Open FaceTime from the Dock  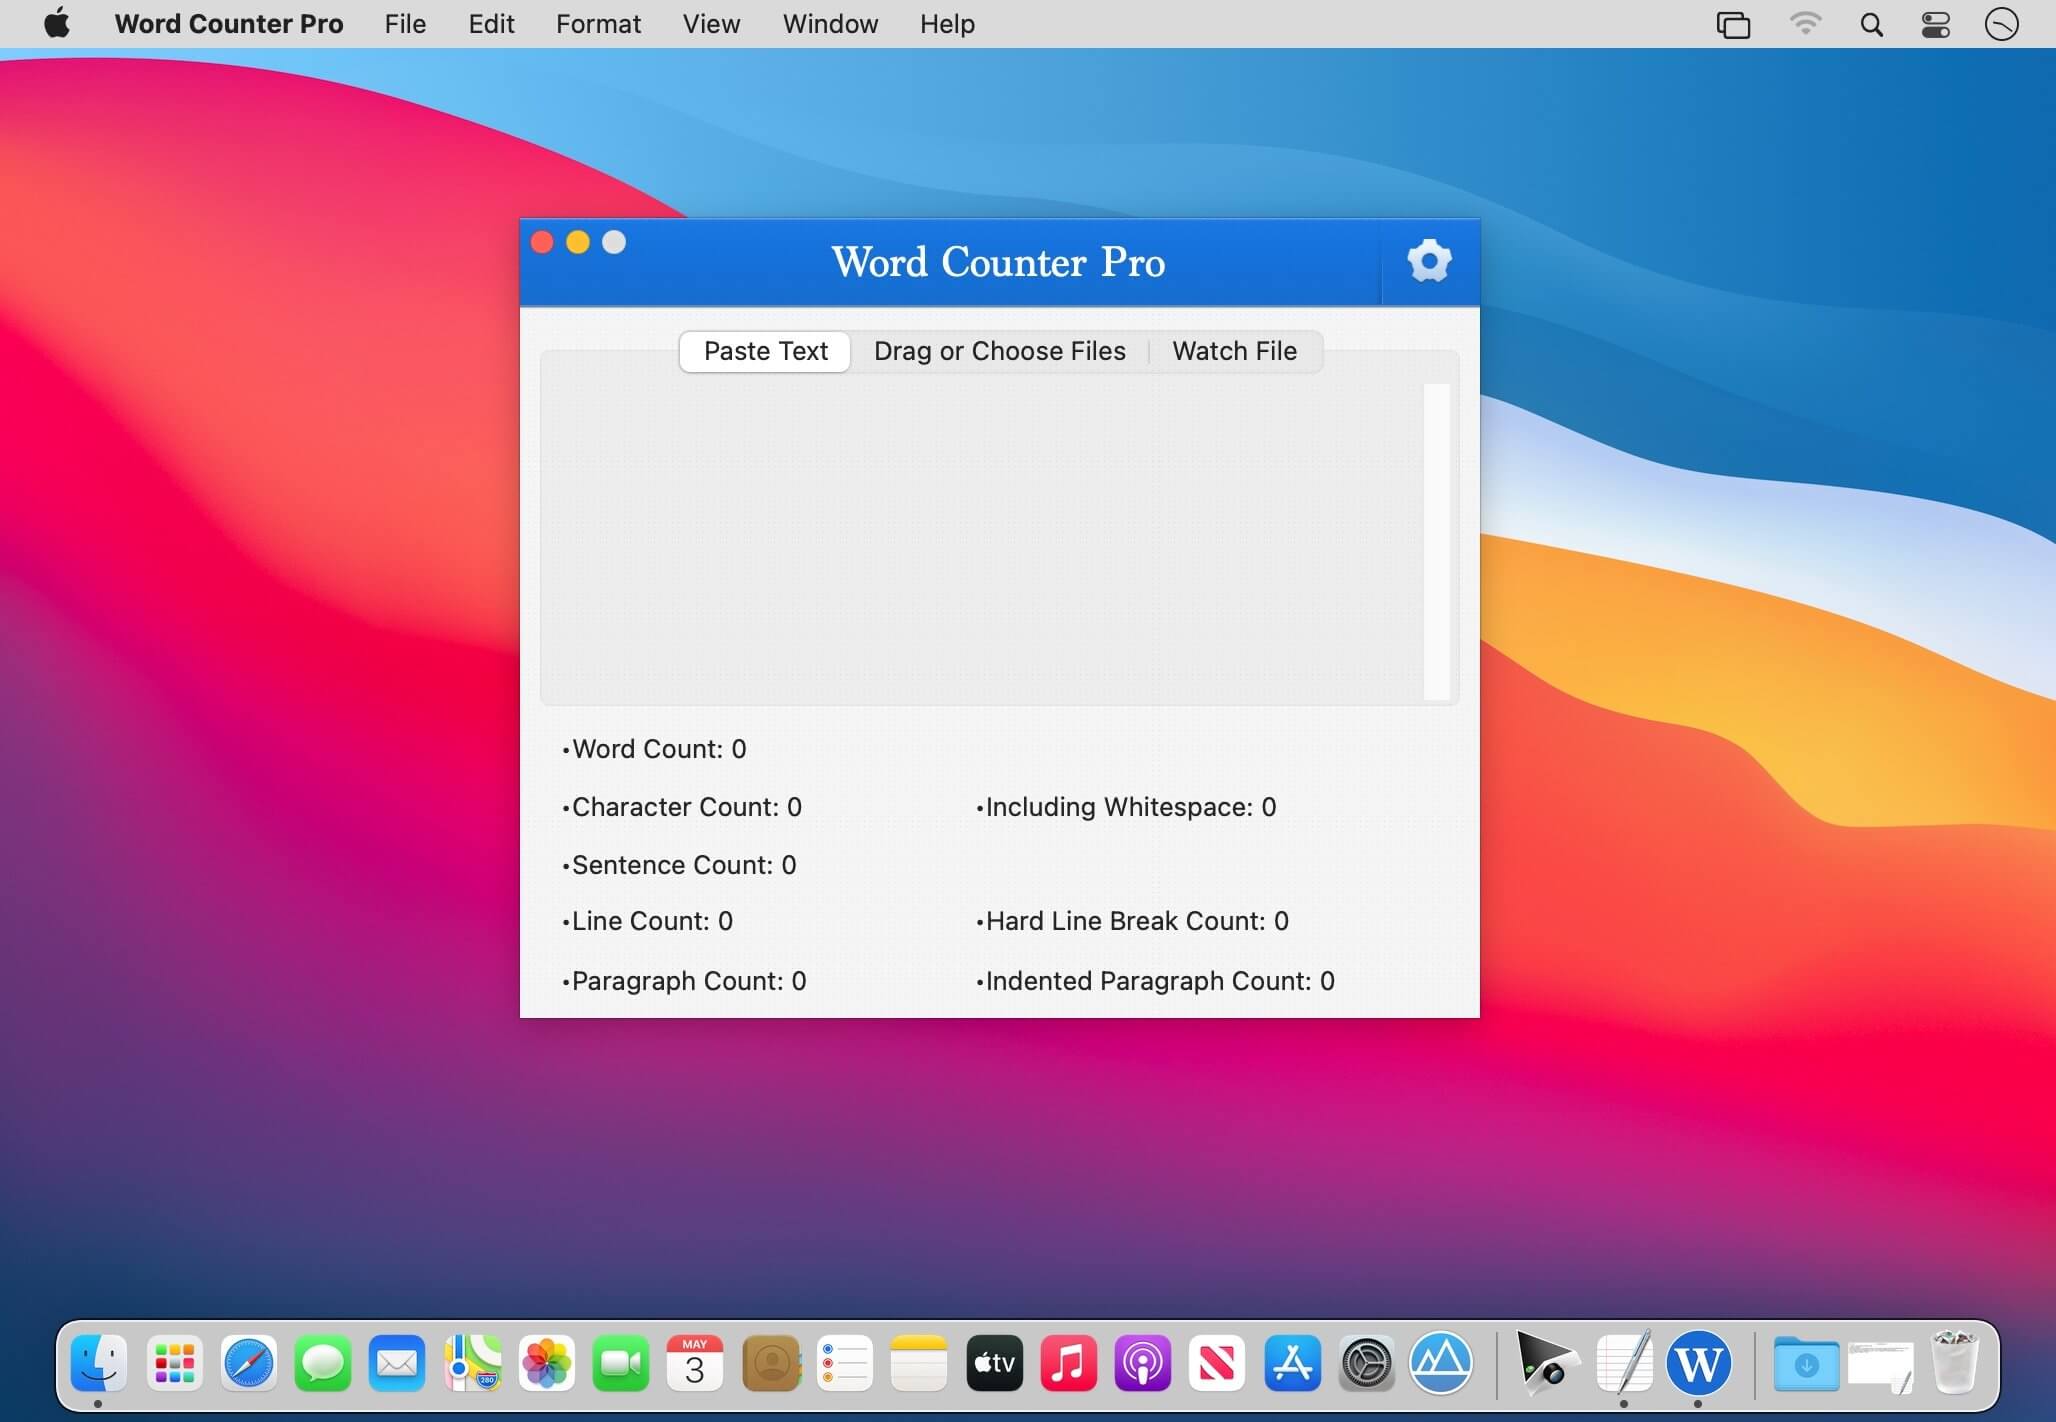[x=620, y=1362]
